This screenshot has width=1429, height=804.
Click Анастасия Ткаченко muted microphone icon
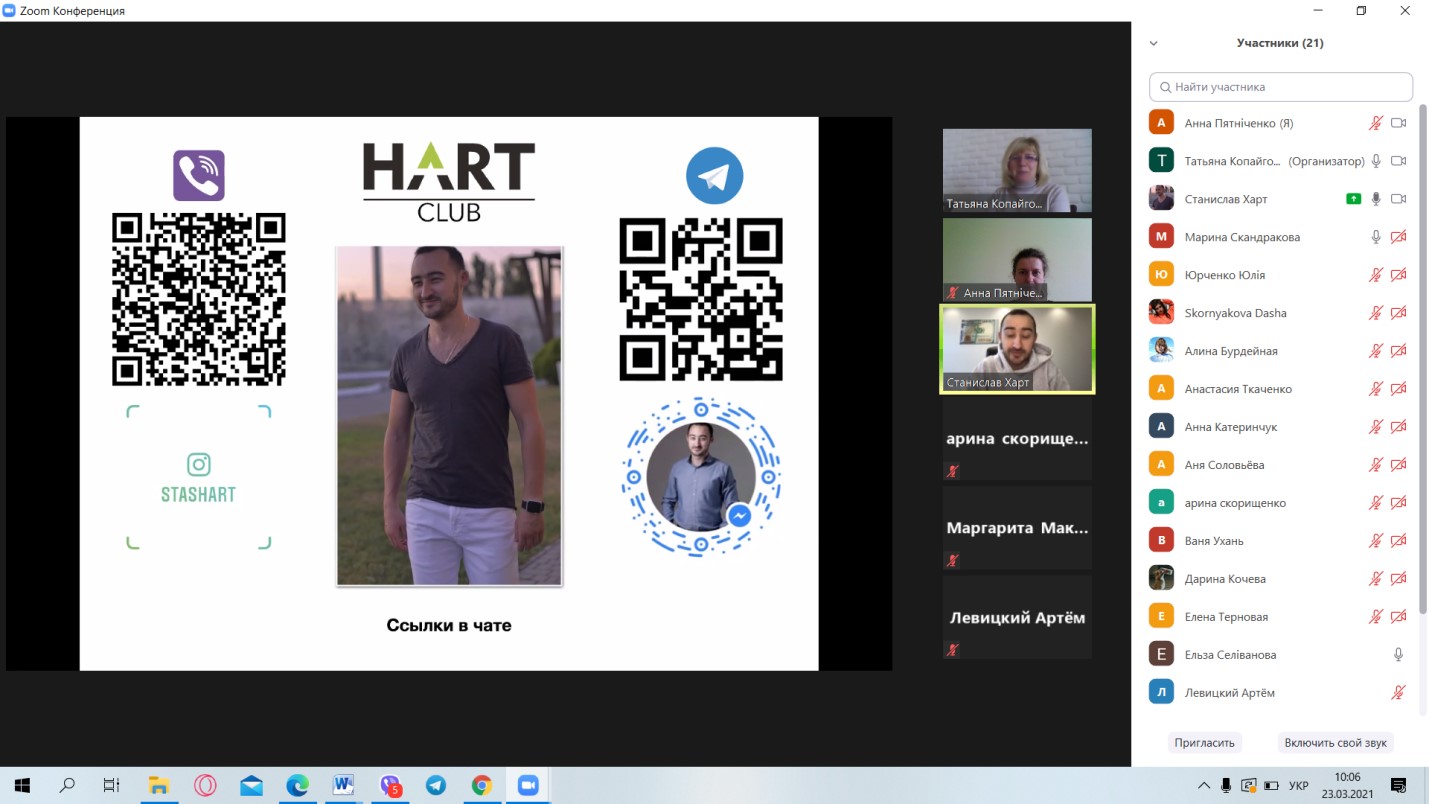(1376, 389)
